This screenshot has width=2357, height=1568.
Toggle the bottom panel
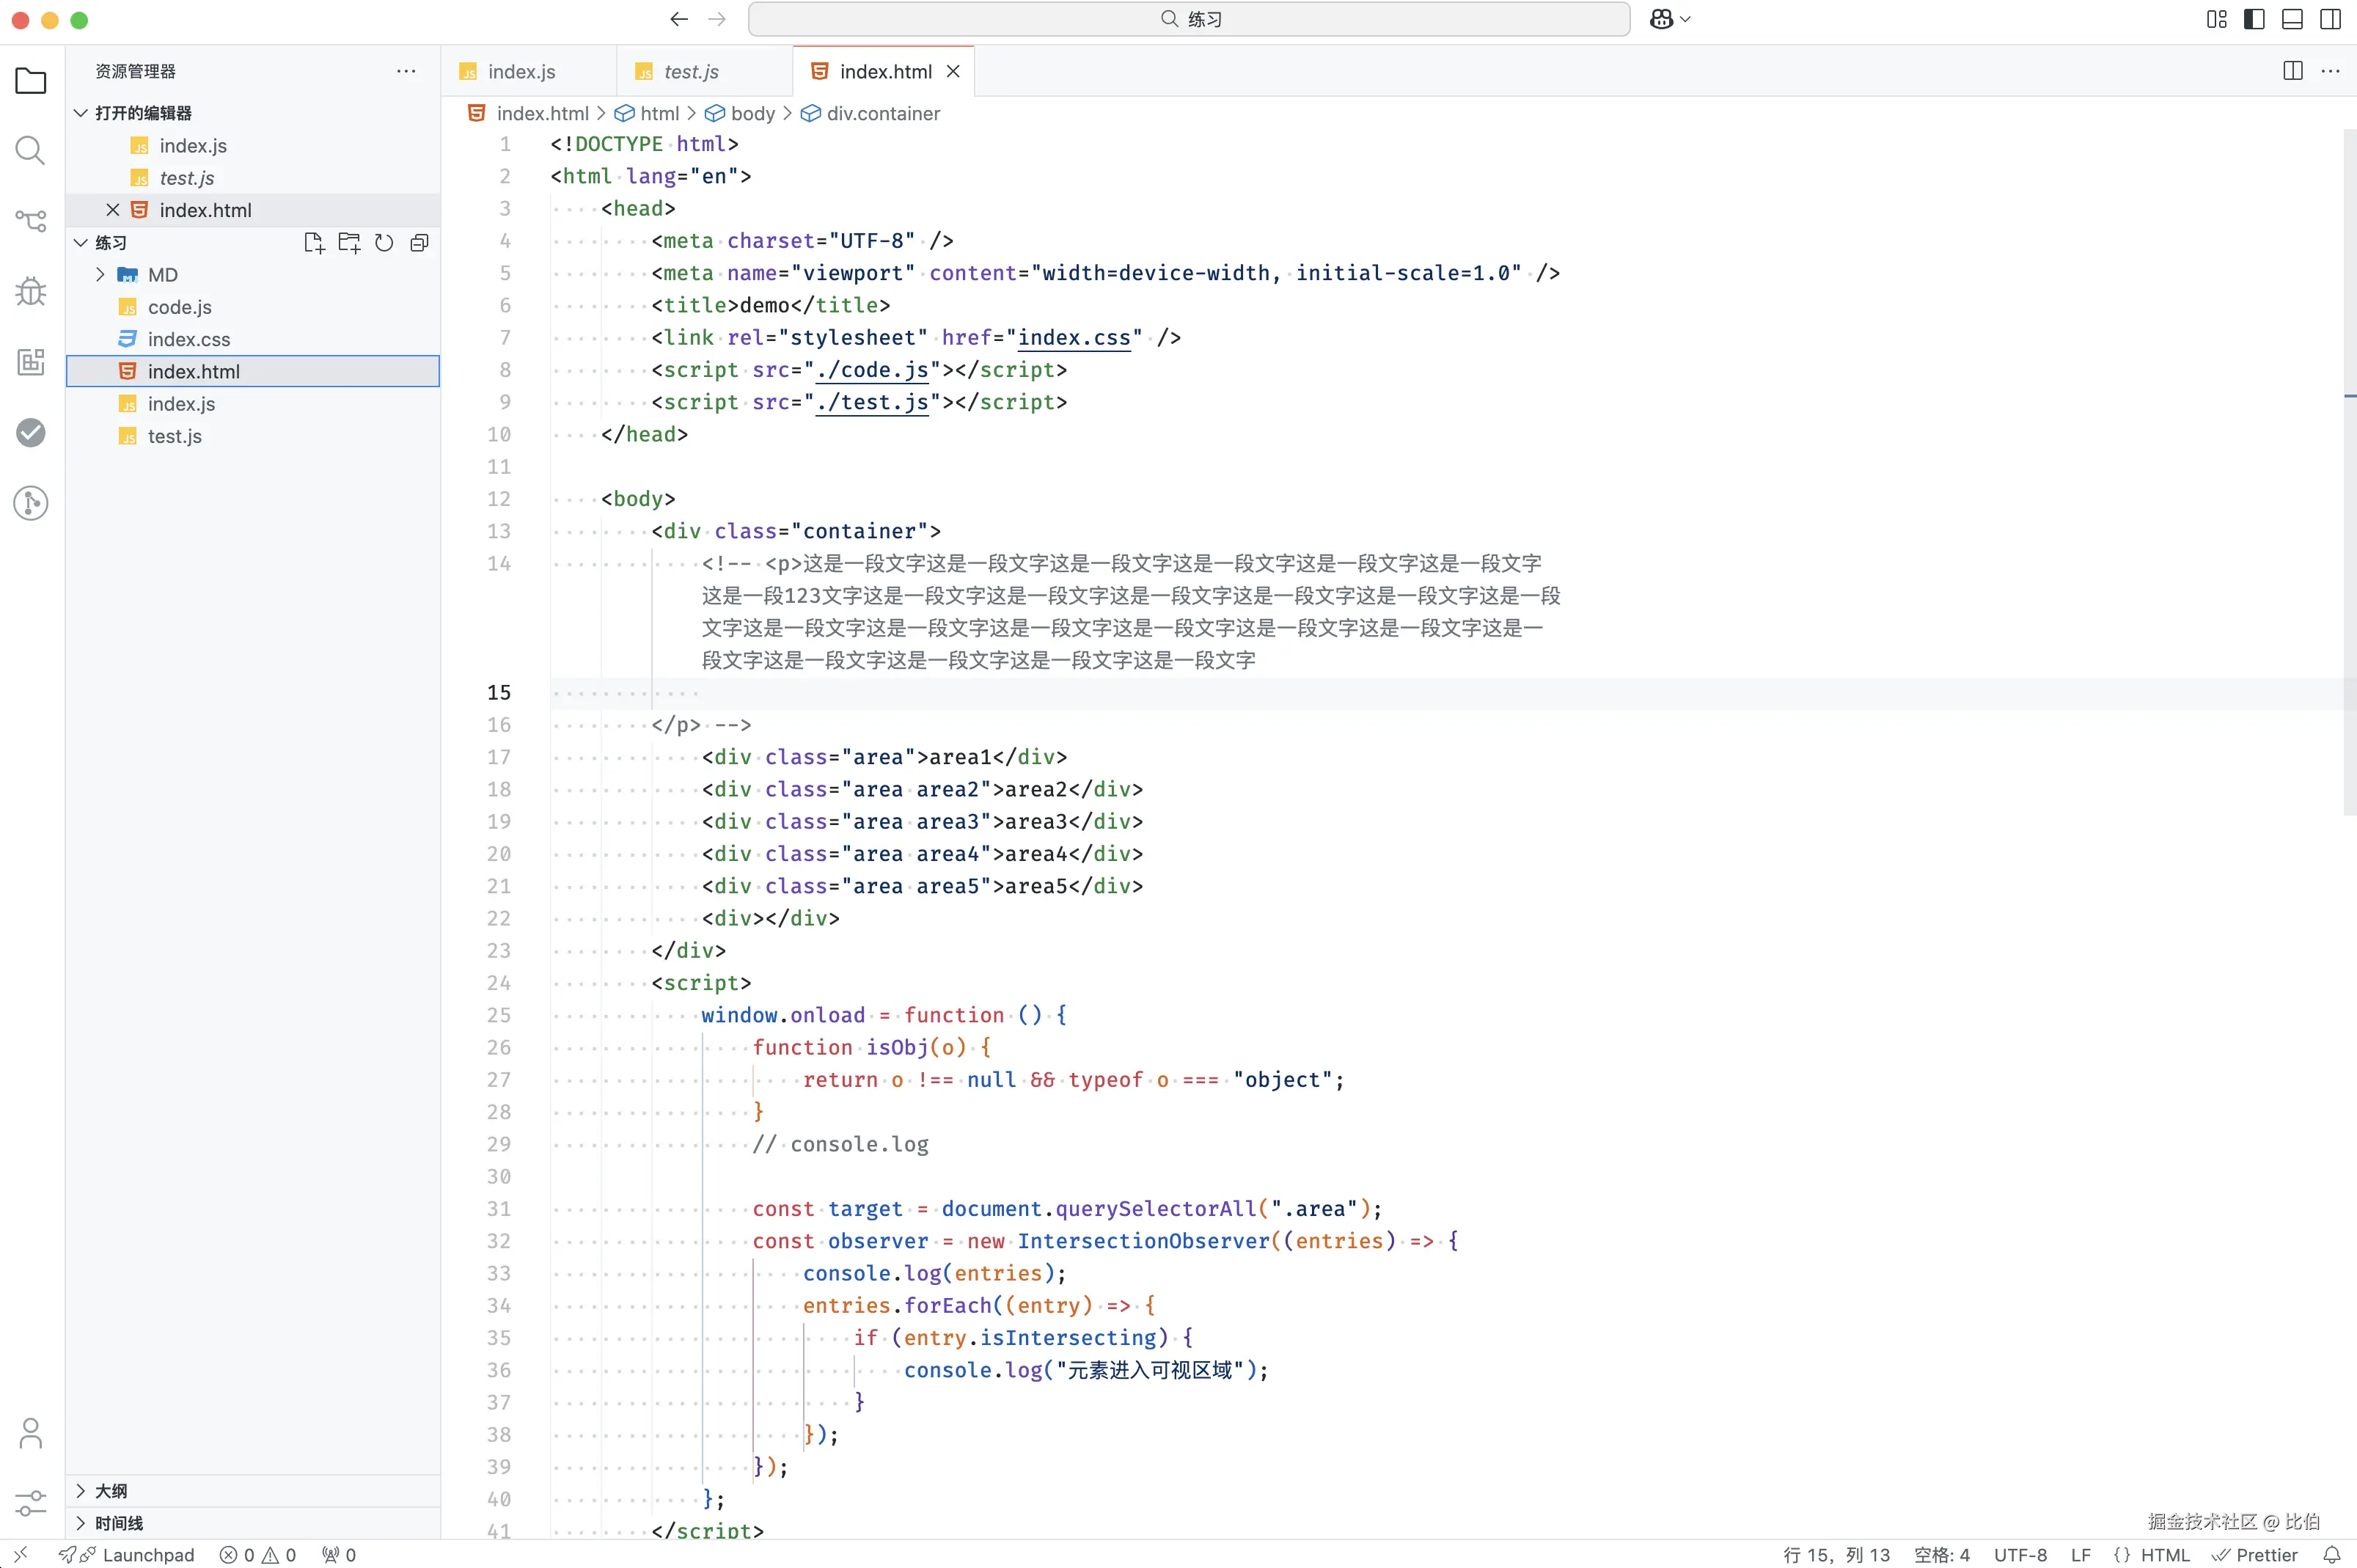pyautogui.click(x=2292, y=19)
